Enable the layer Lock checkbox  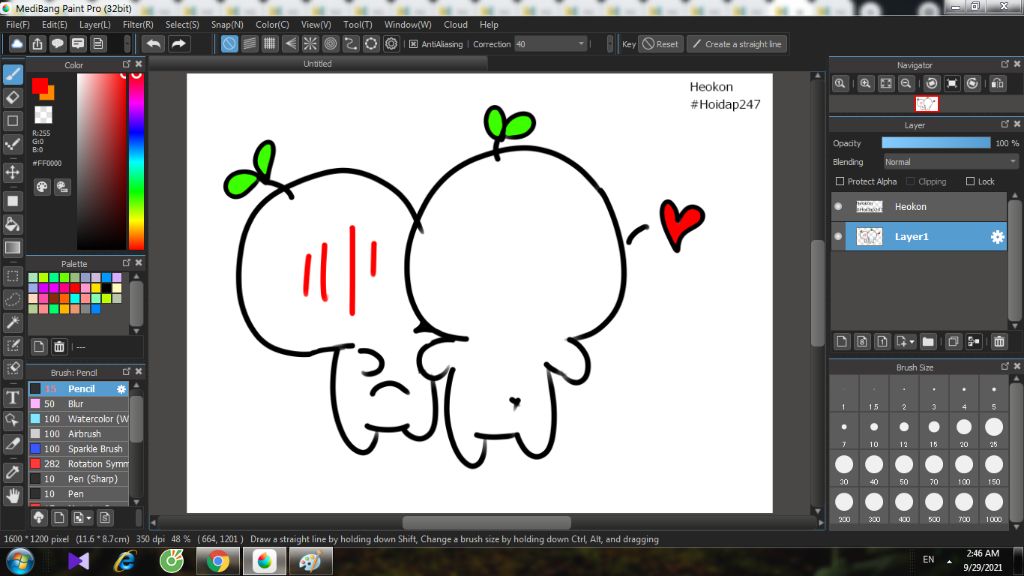coord(970,182)
